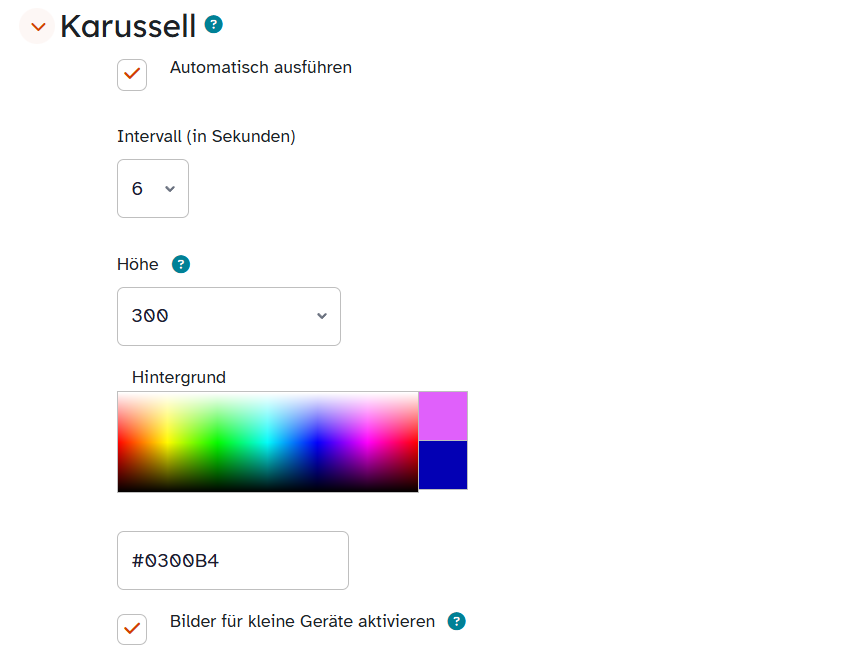The image size is (847, 669).
Task: Select the dark blue current color swatch
Action: 443,465
